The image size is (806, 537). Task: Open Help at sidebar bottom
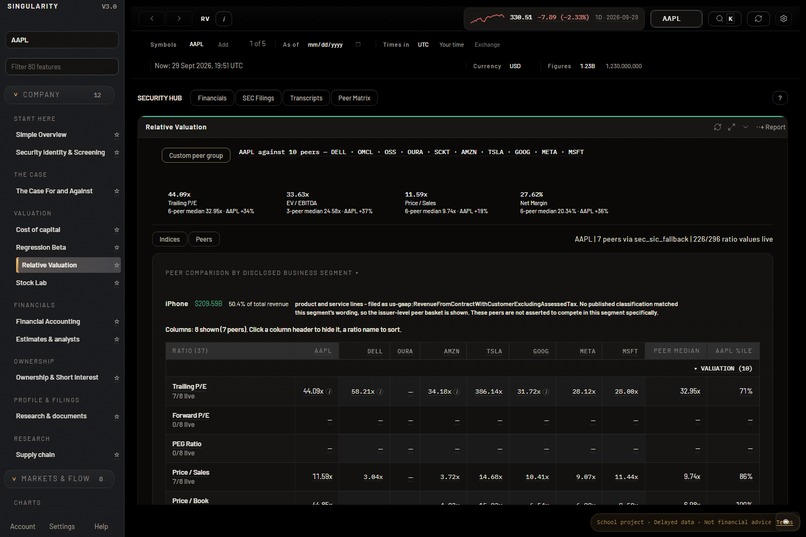pos(101,527)
